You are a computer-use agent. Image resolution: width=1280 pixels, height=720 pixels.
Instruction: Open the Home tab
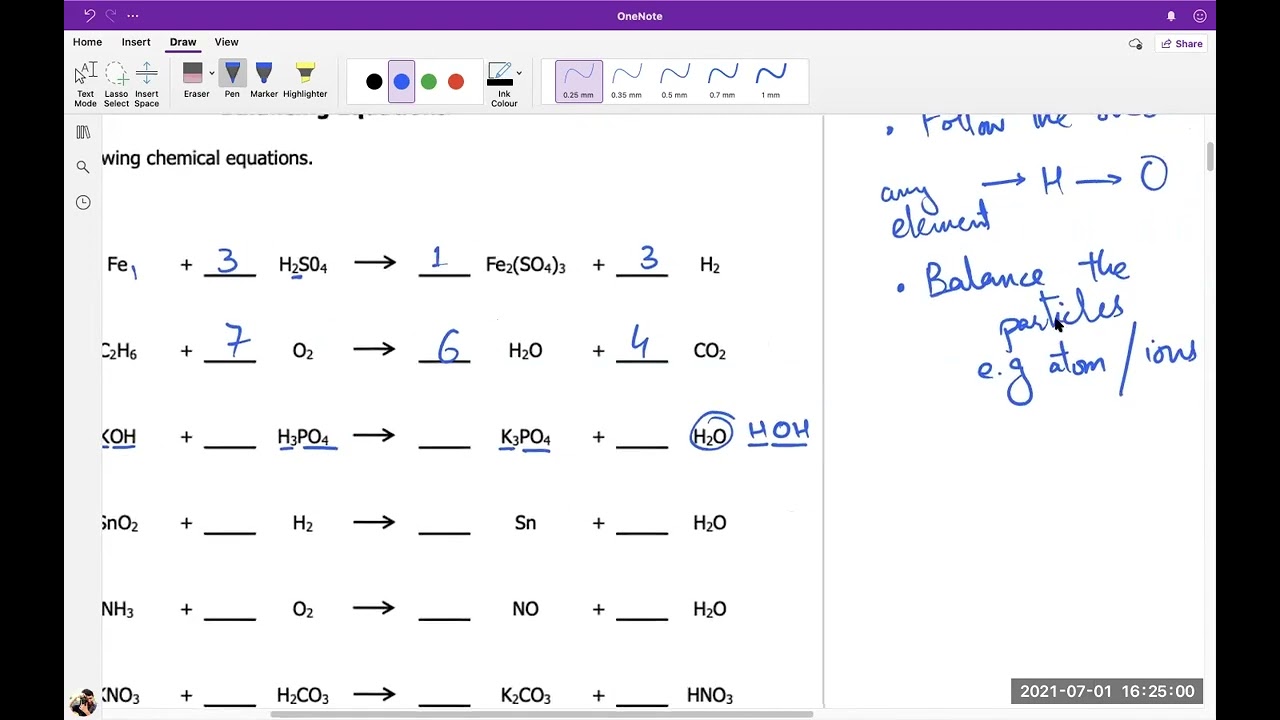87,42
